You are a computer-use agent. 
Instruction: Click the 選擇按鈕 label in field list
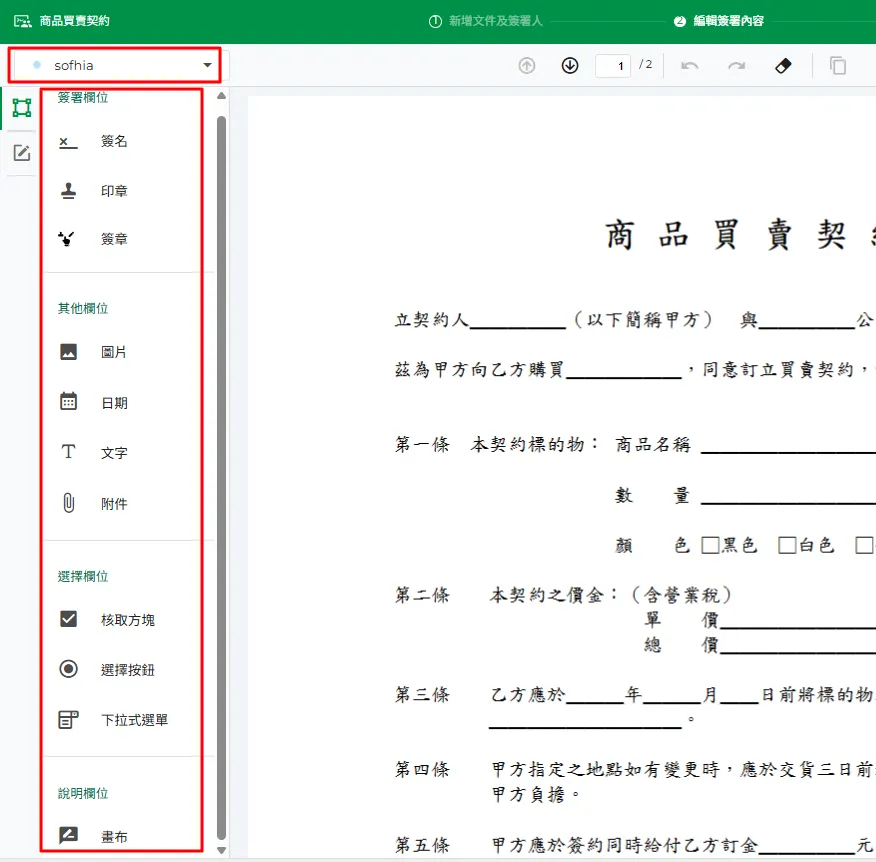pos(128,670)
